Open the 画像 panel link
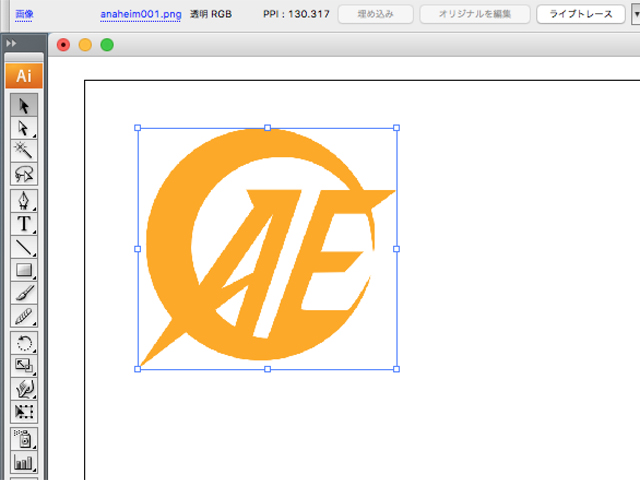 coord(24,14)
